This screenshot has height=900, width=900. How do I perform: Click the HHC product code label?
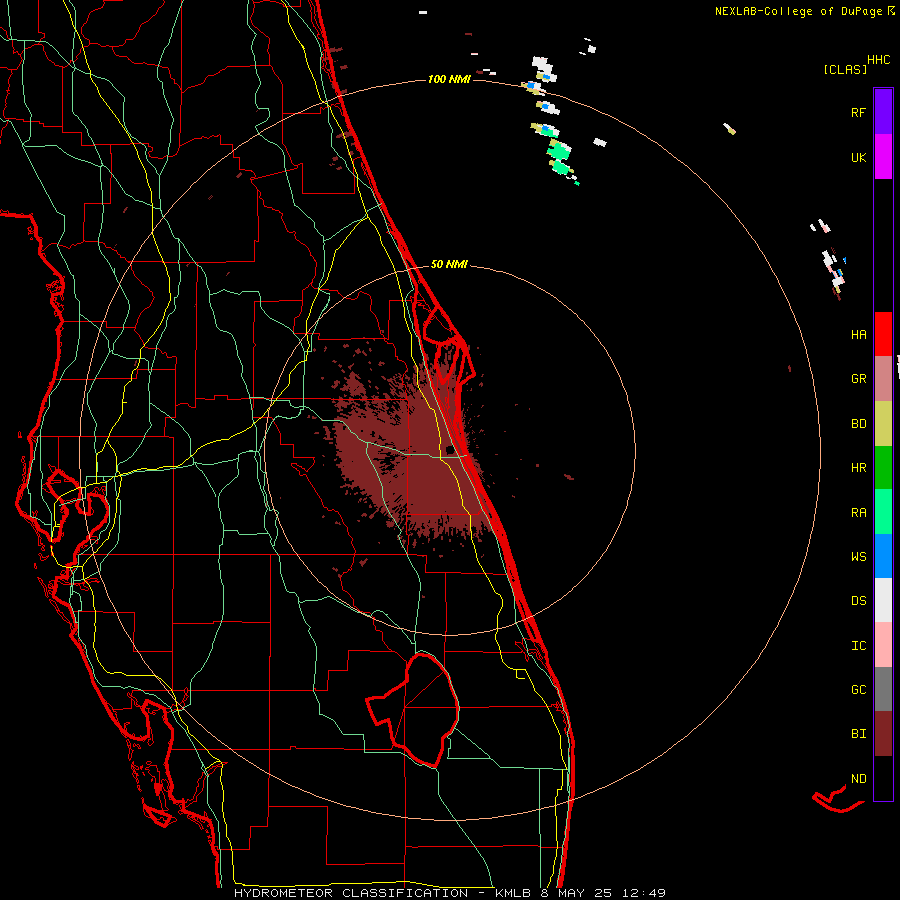coord(878,60)
